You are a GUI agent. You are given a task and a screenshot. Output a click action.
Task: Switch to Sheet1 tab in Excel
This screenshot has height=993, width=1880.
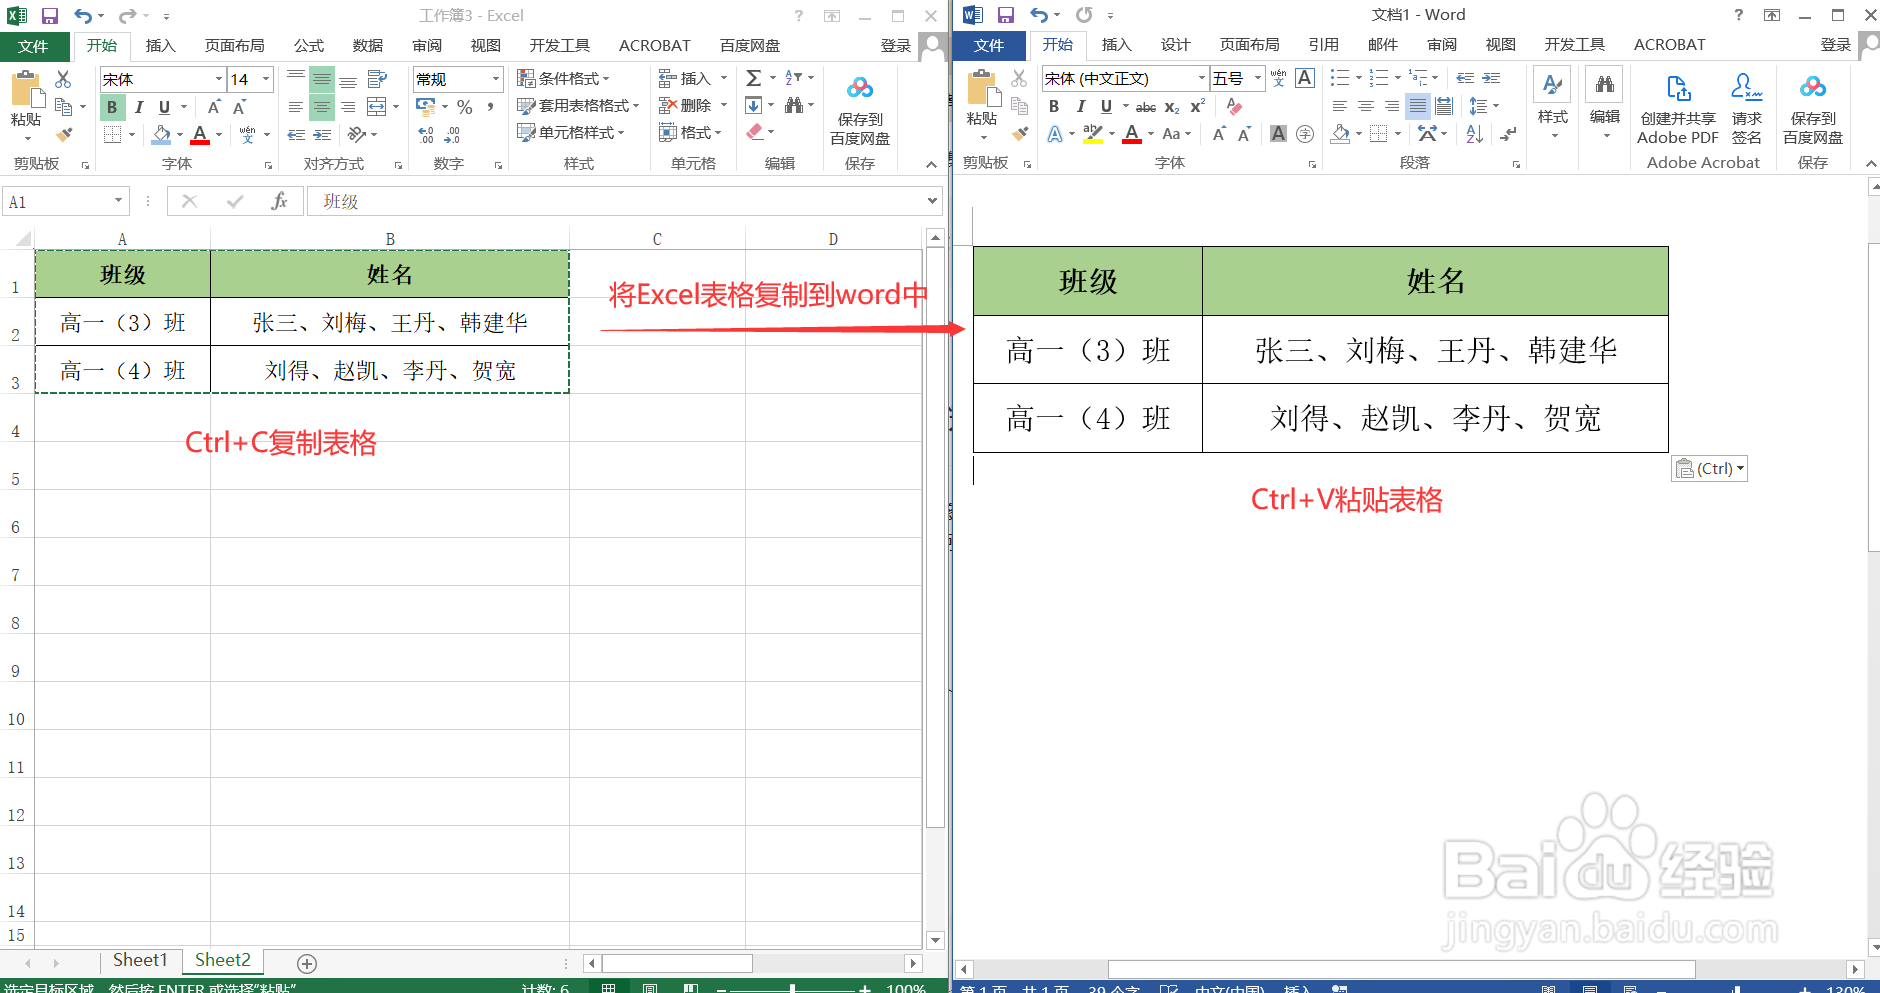140,960
